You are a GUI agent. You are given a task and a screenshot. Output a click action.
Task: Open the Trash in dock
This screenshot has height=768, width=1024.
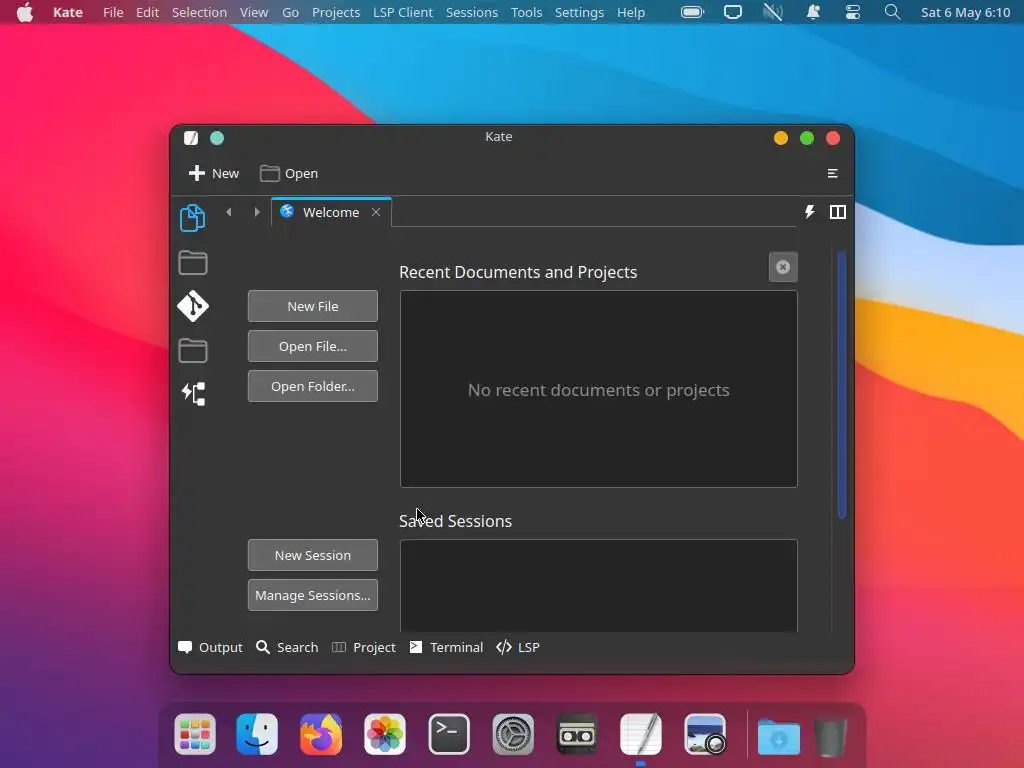click(830, 737)
